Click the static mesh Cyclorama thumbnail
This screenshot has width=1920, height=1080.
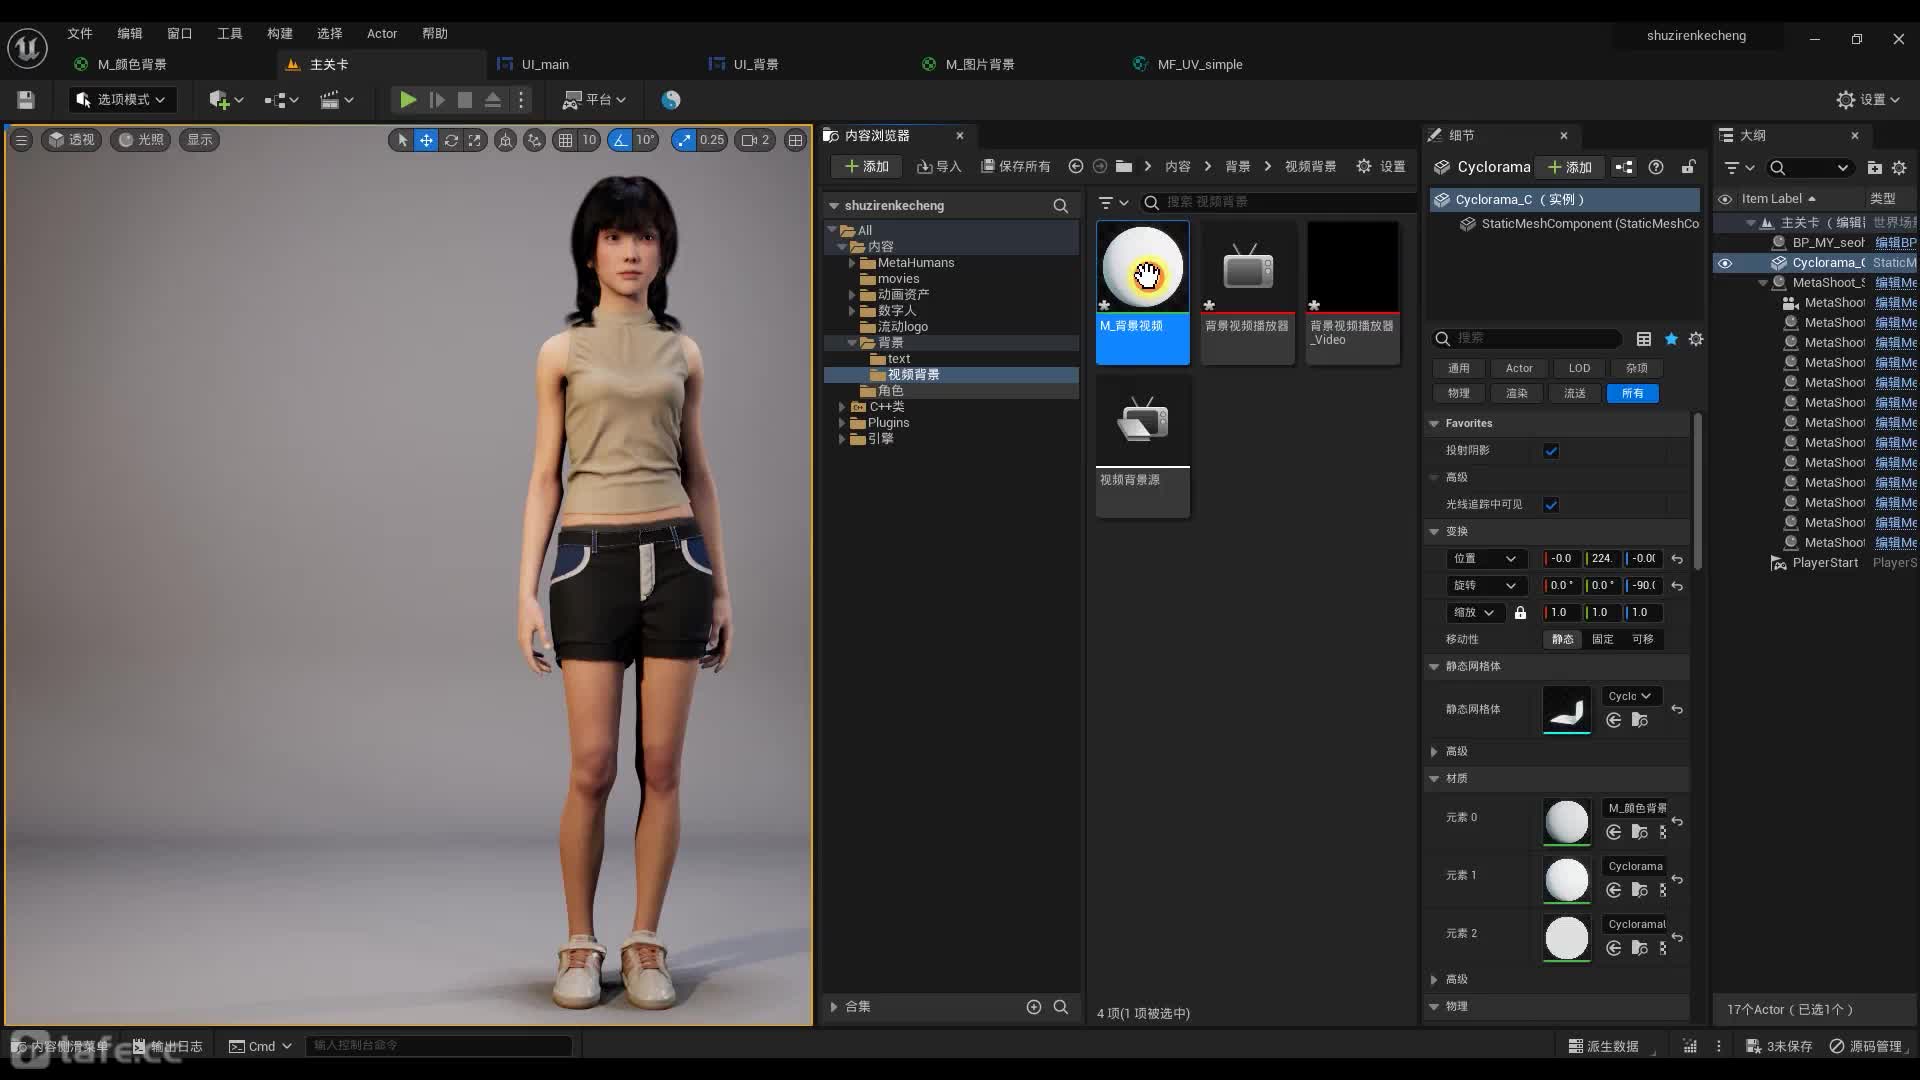coord(1566,709)
